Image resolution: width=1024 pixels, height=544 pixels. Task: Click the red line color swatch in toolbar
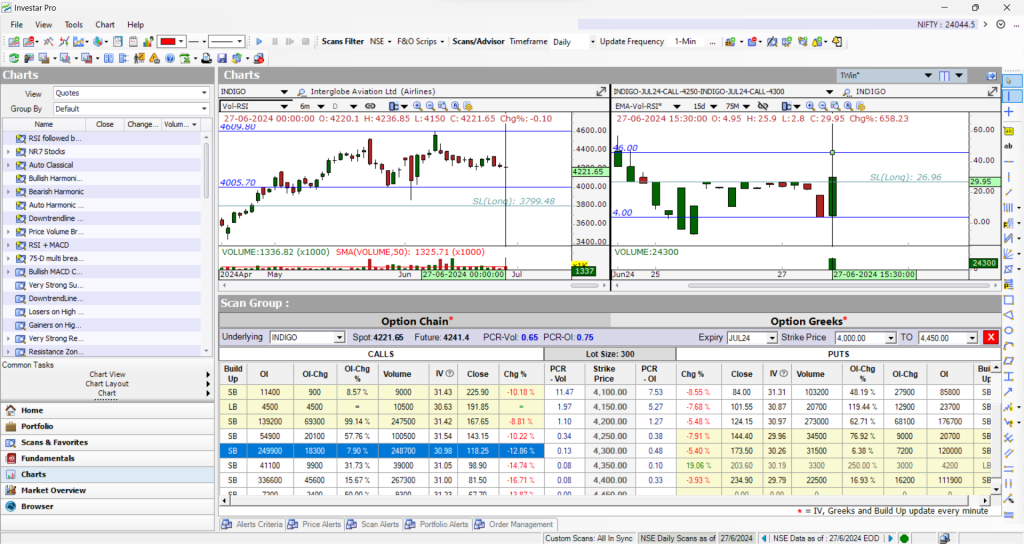(168, 41)
